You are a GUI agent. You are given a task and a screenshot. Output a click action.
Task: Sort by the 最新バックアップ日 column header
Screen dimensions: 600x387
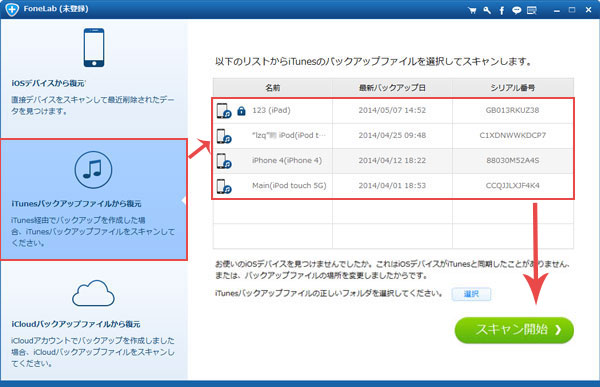tap(392, 88)
